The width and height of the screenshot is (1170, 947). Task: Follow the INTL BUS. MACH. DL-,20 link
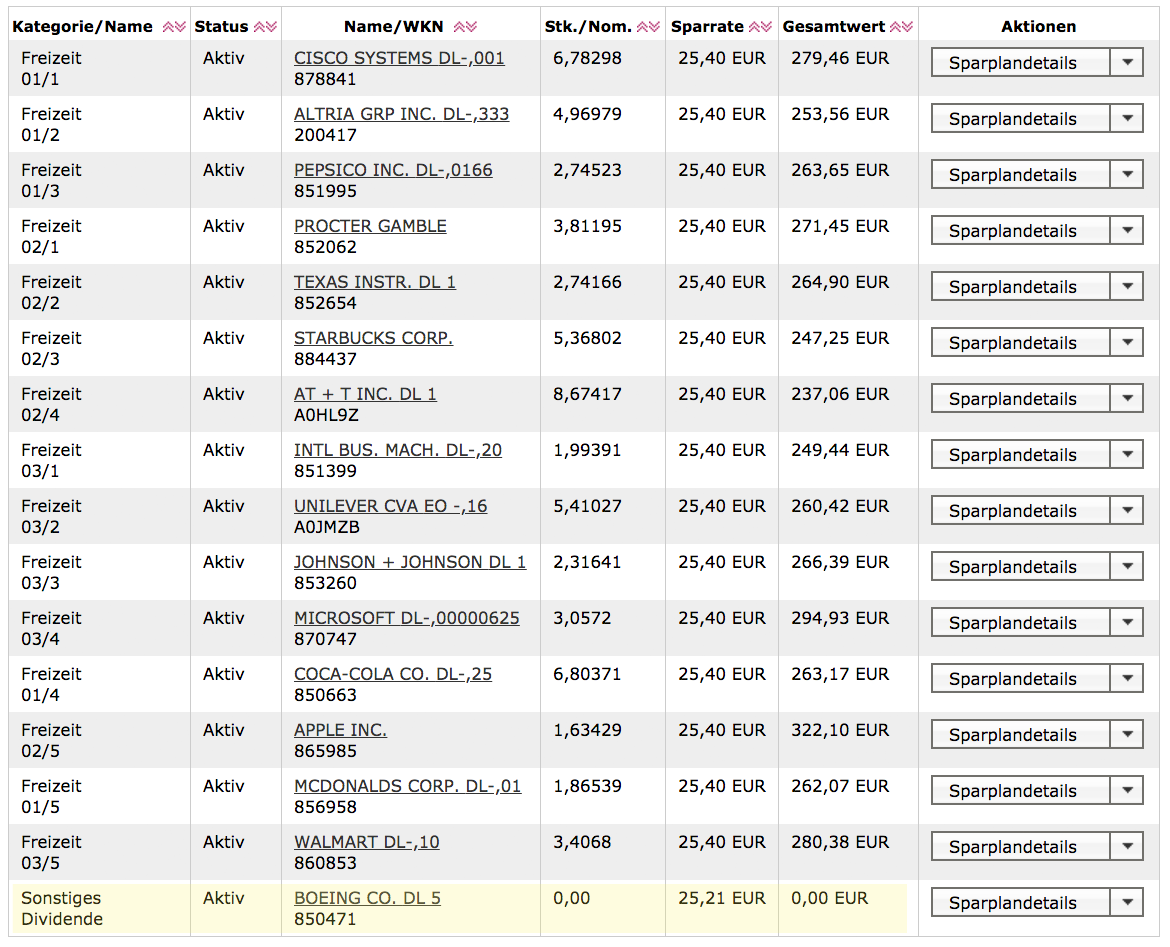pos(398,450)
